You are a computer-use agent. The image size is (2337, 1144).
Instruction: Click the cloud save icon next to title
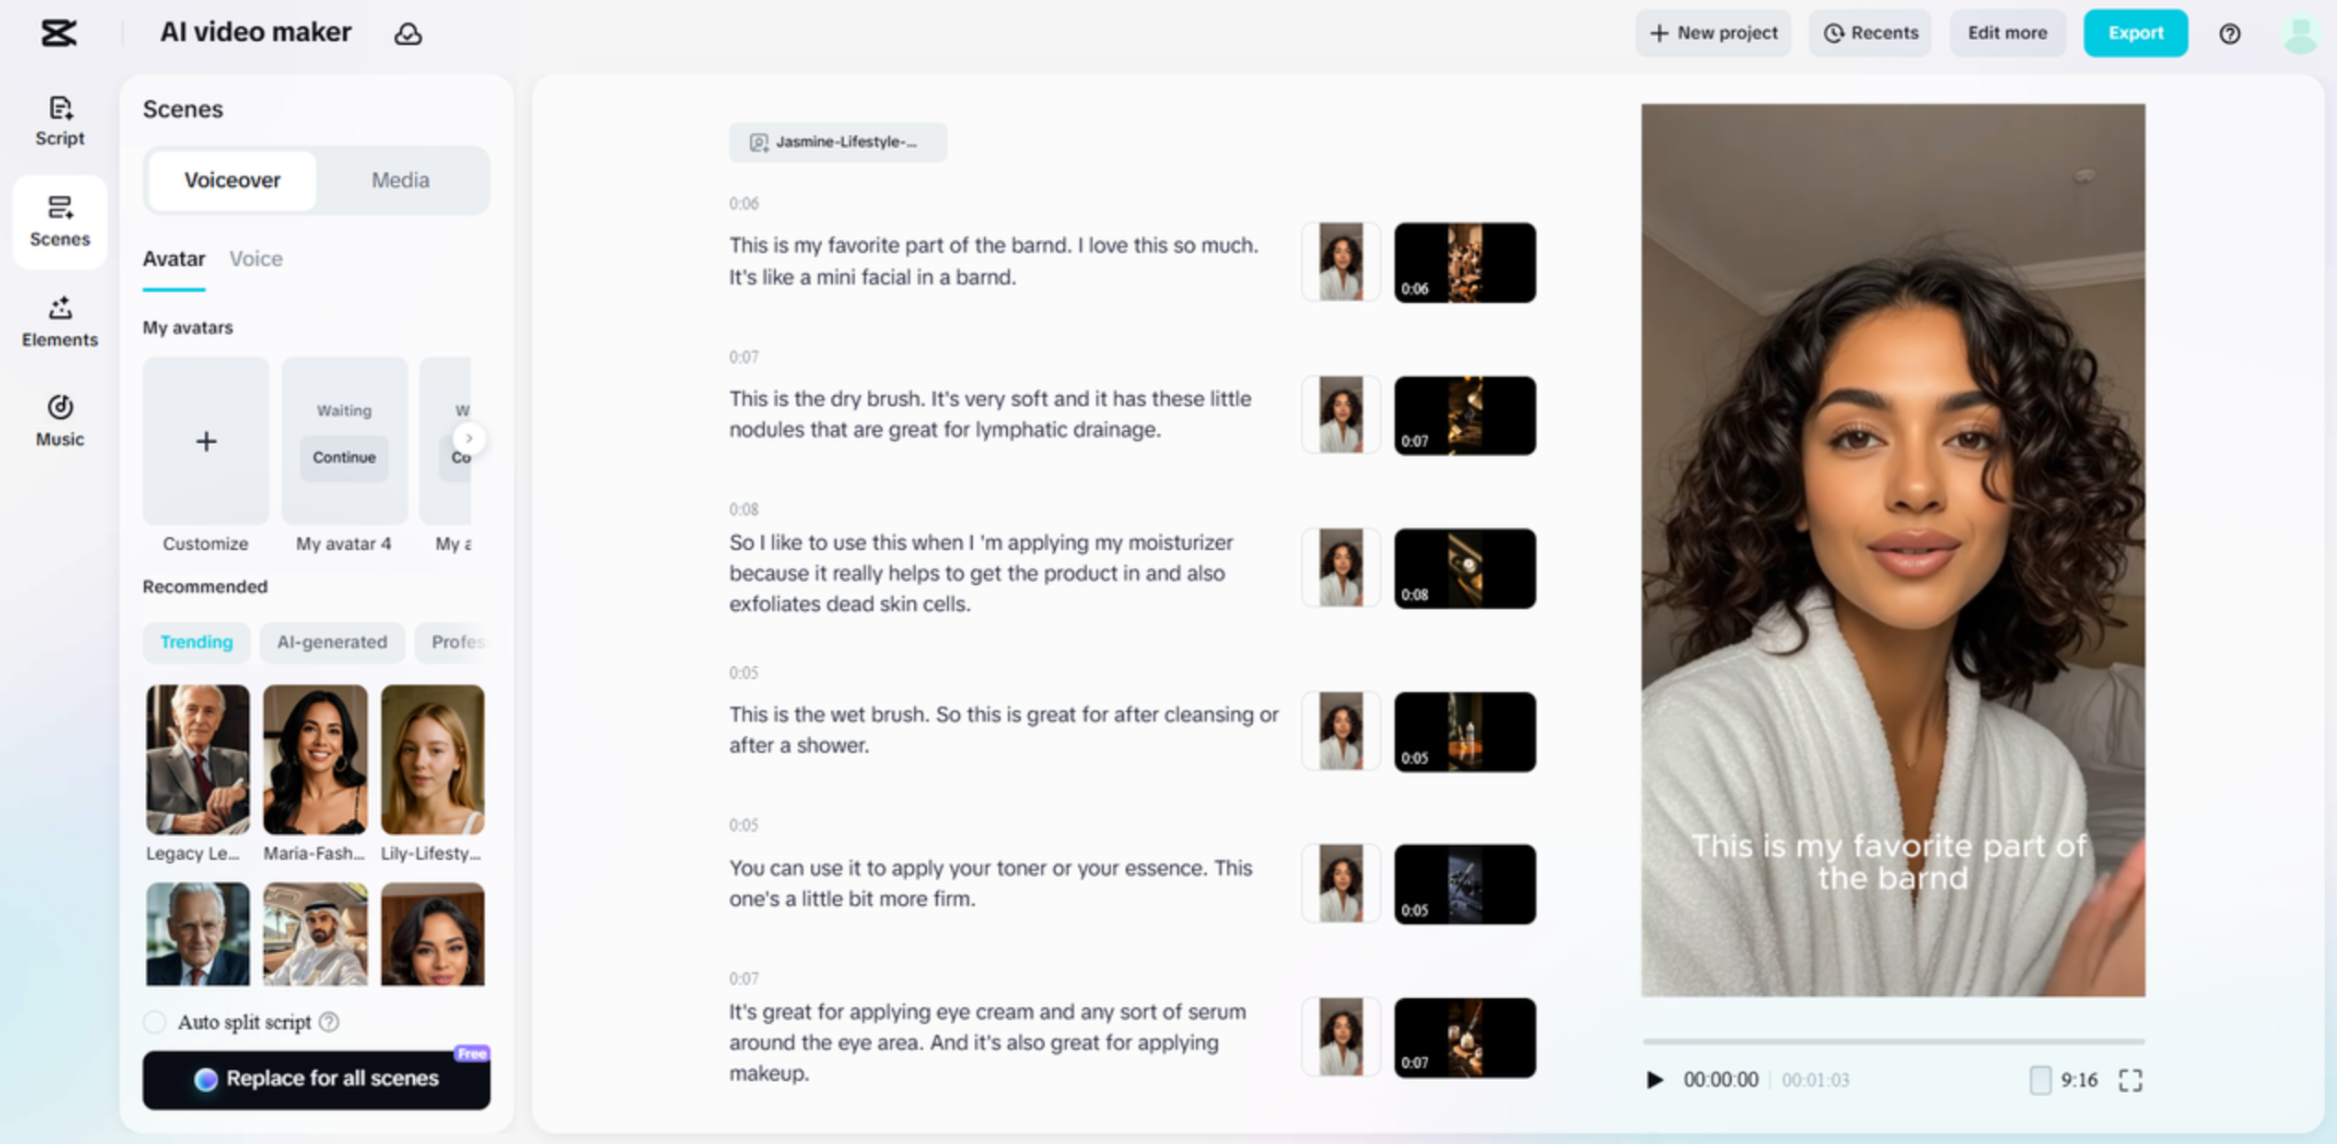click(x=408, y=33)
